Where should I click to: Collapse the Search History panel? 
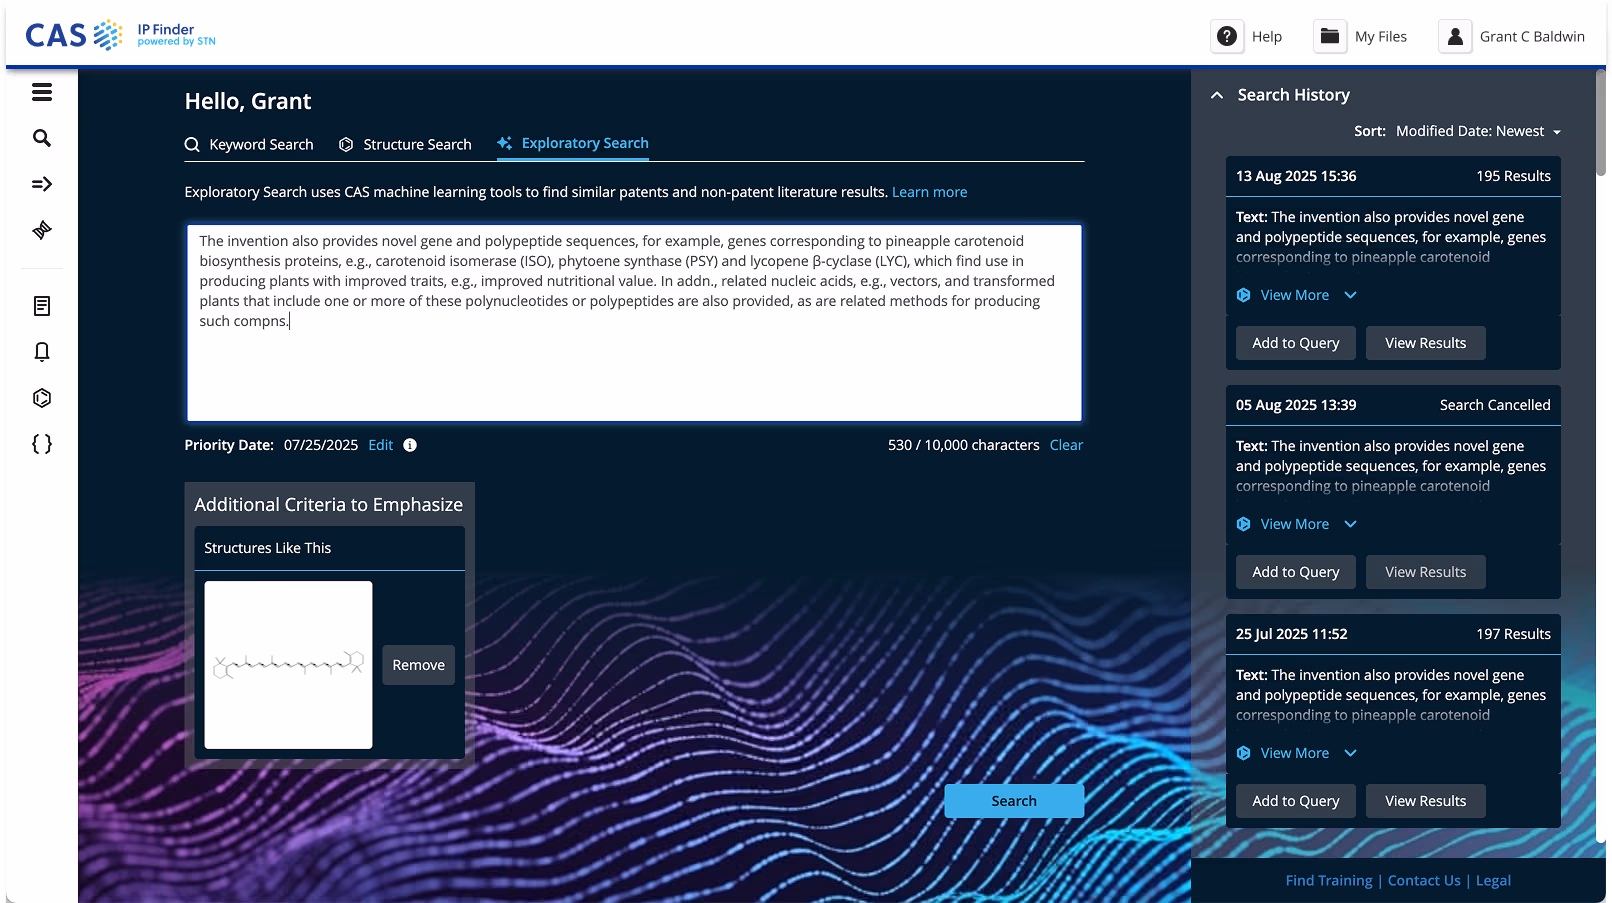pos(1217,95)
